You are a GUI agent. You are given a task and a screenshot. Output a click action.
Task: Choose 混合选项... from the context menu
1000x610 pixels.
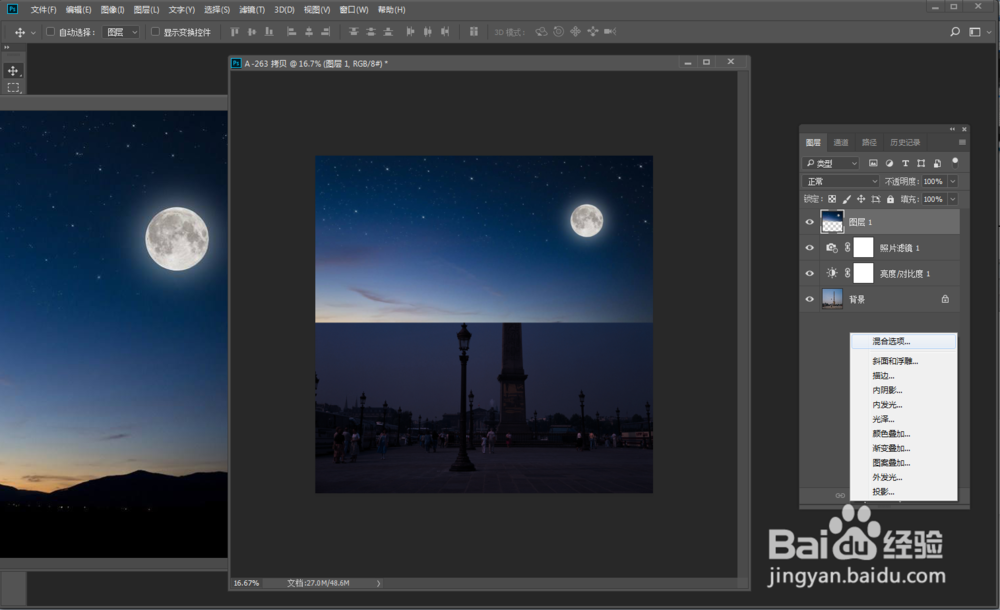891,341
